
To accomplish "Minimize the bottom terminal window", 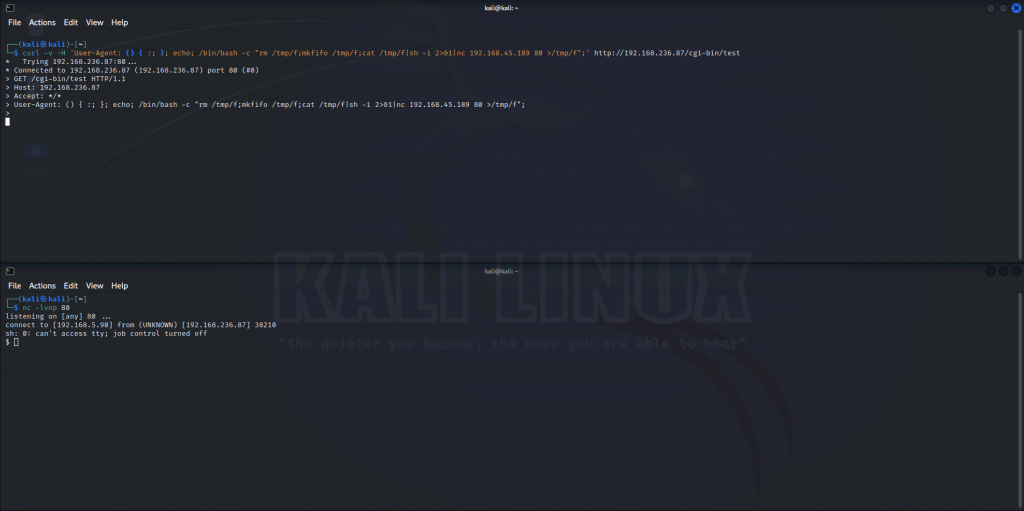I will (x=991, y=271).
